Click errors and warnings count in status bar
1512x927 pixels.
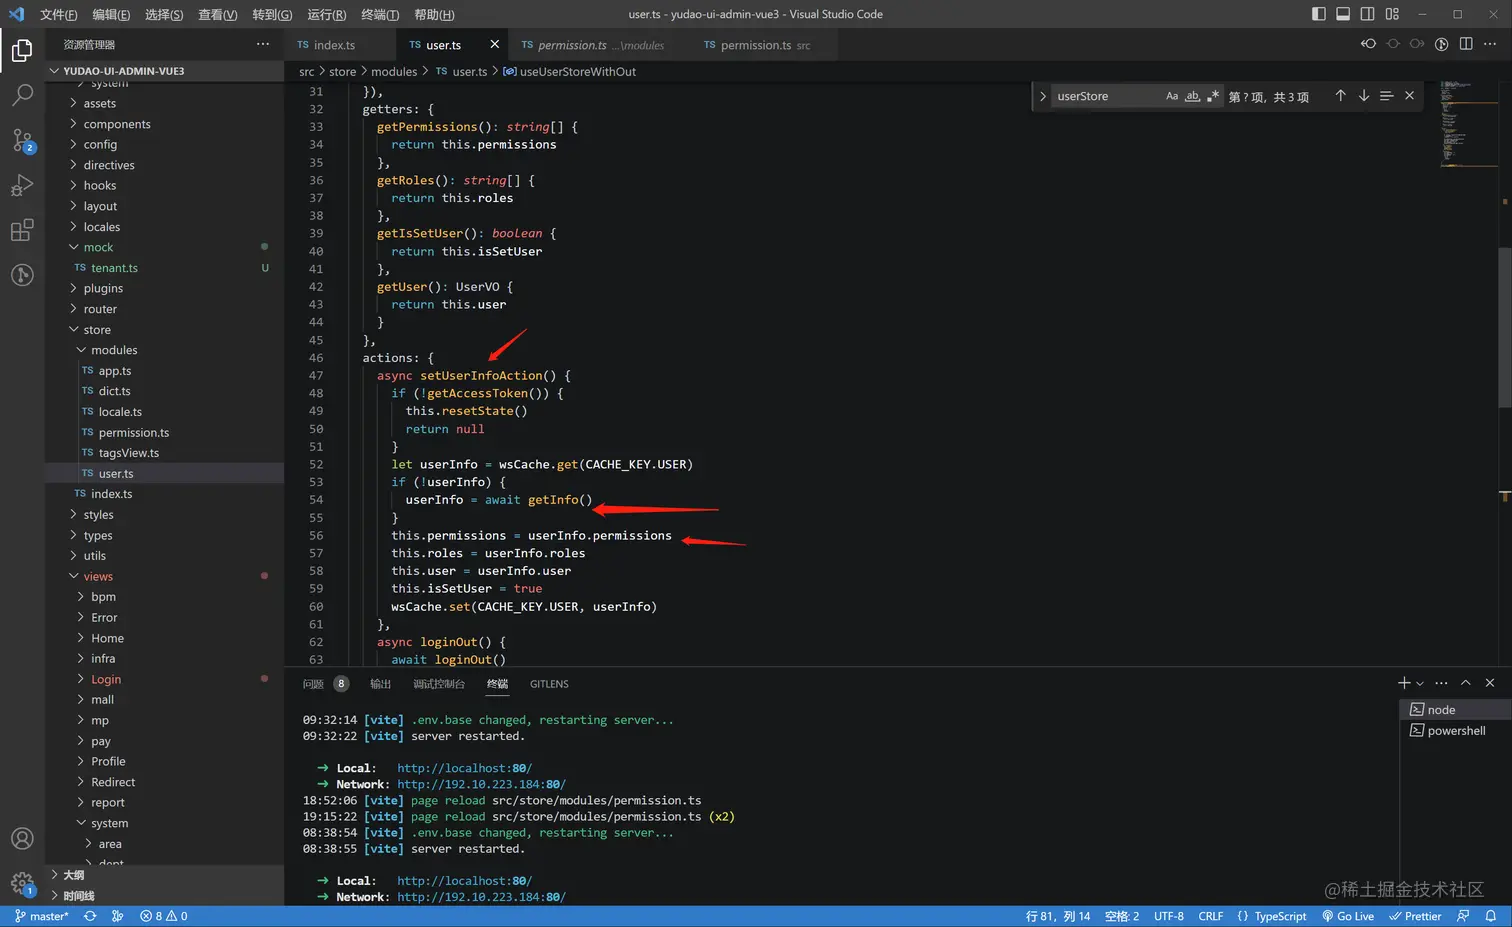click(164, 916)
